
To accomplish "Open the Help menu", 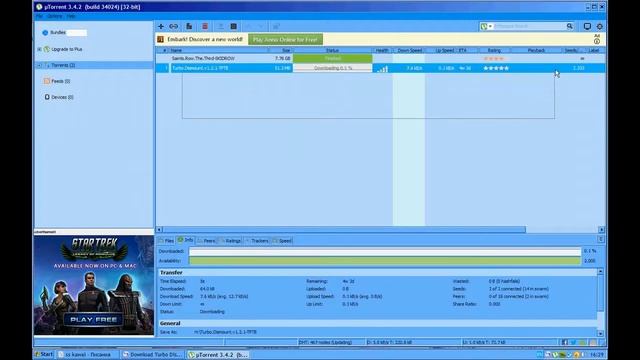I will coord(71,16).
